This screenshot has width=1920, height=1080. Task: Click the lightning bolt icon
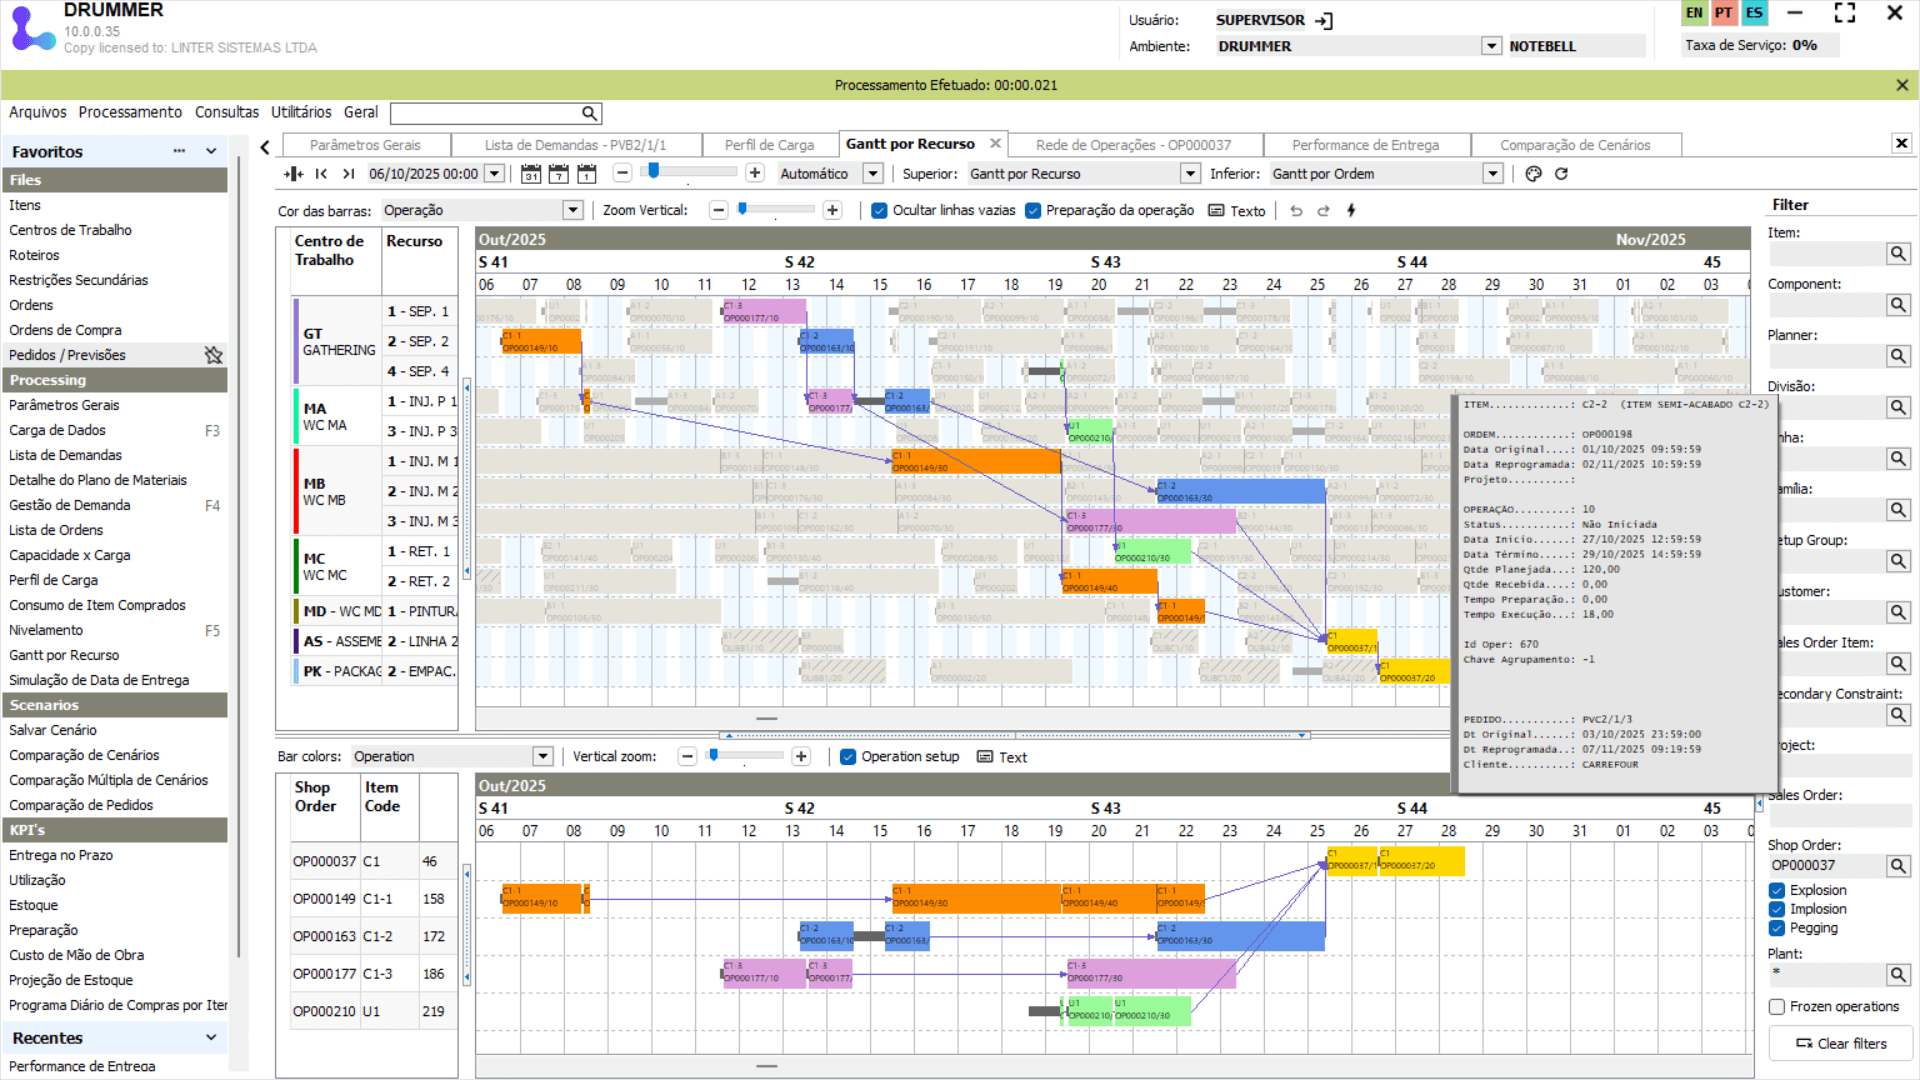1351,211
